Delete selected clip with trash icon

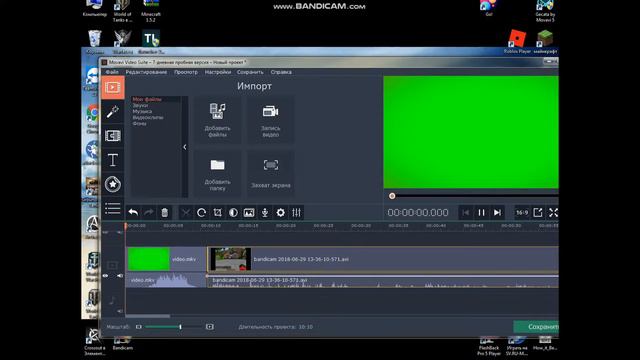pos(164,212)
